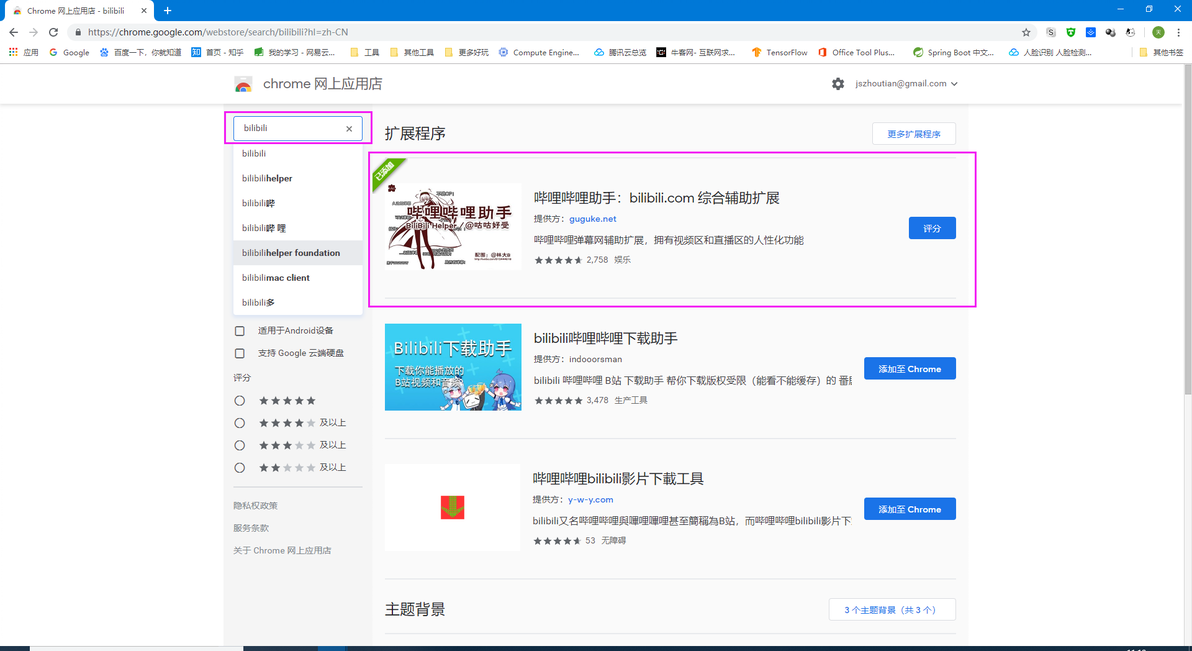Close the Chrome 网上应用店 tab
The height and width of the screenshot is (651, 1192).
click(x=144, y=11)
